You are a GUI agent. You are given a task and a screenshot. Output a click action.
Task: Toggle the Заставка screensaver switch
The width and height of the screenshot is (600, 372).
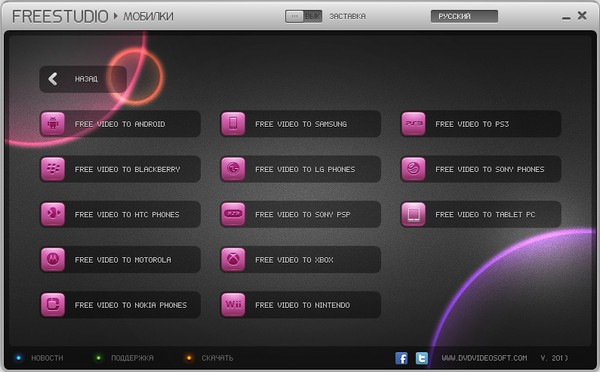[x=303, y=16]
